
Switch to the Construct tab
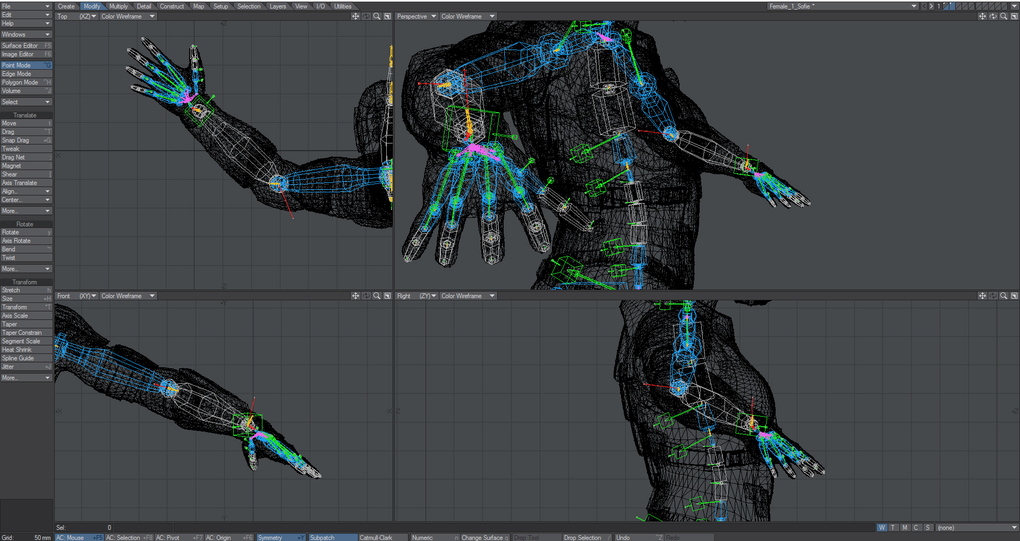coord(172,6)
